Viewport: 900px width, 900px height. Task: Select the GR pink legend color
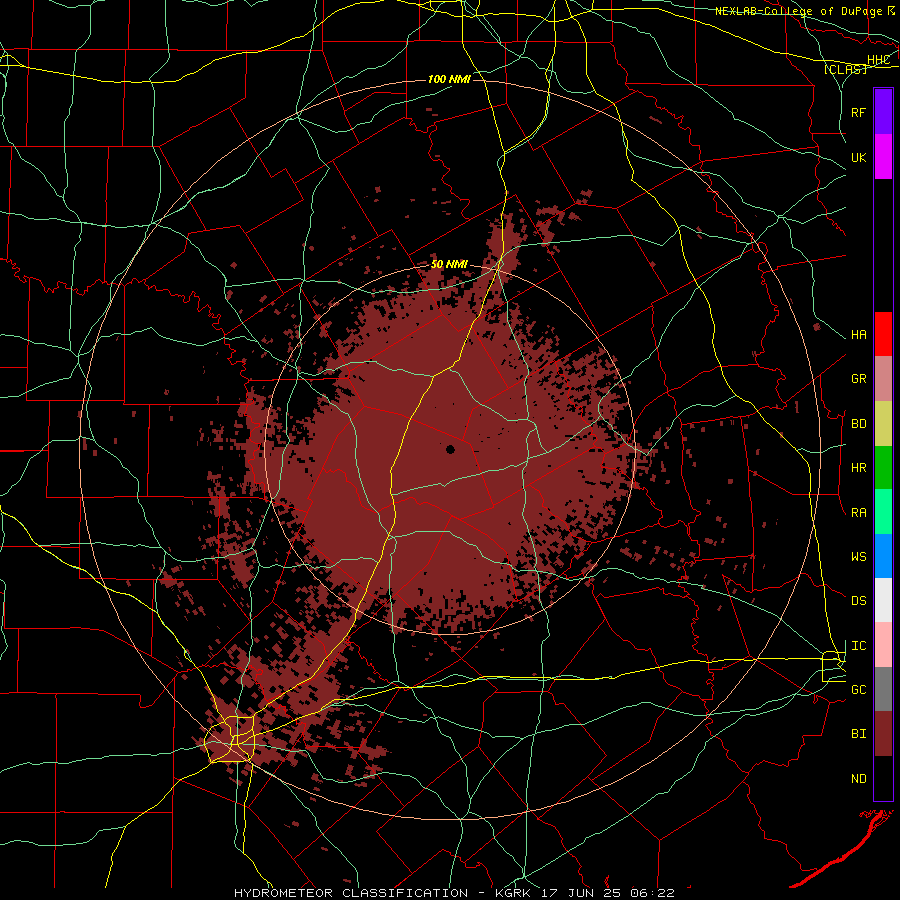click(883, 379)
